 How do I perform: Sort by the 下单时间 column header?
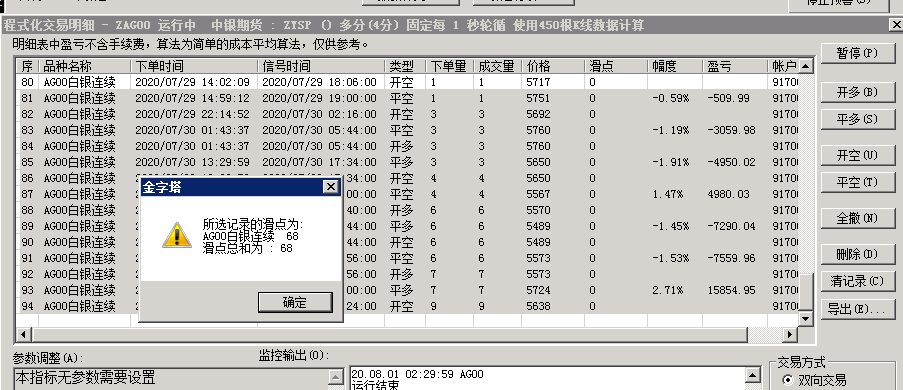pos(194,66)
